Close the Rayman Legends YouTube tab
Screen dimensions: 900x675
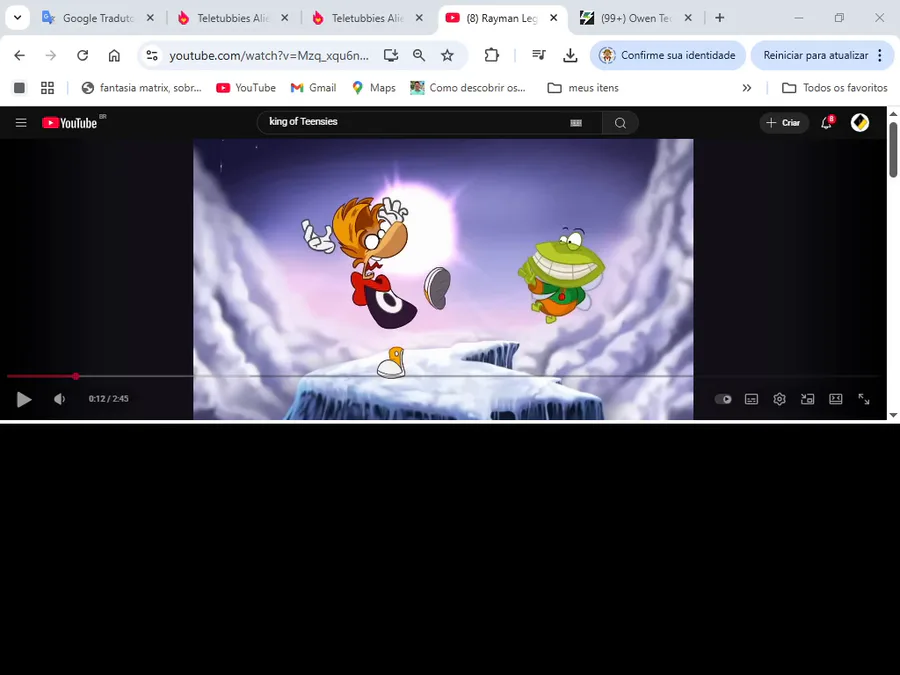pos(554,18)
